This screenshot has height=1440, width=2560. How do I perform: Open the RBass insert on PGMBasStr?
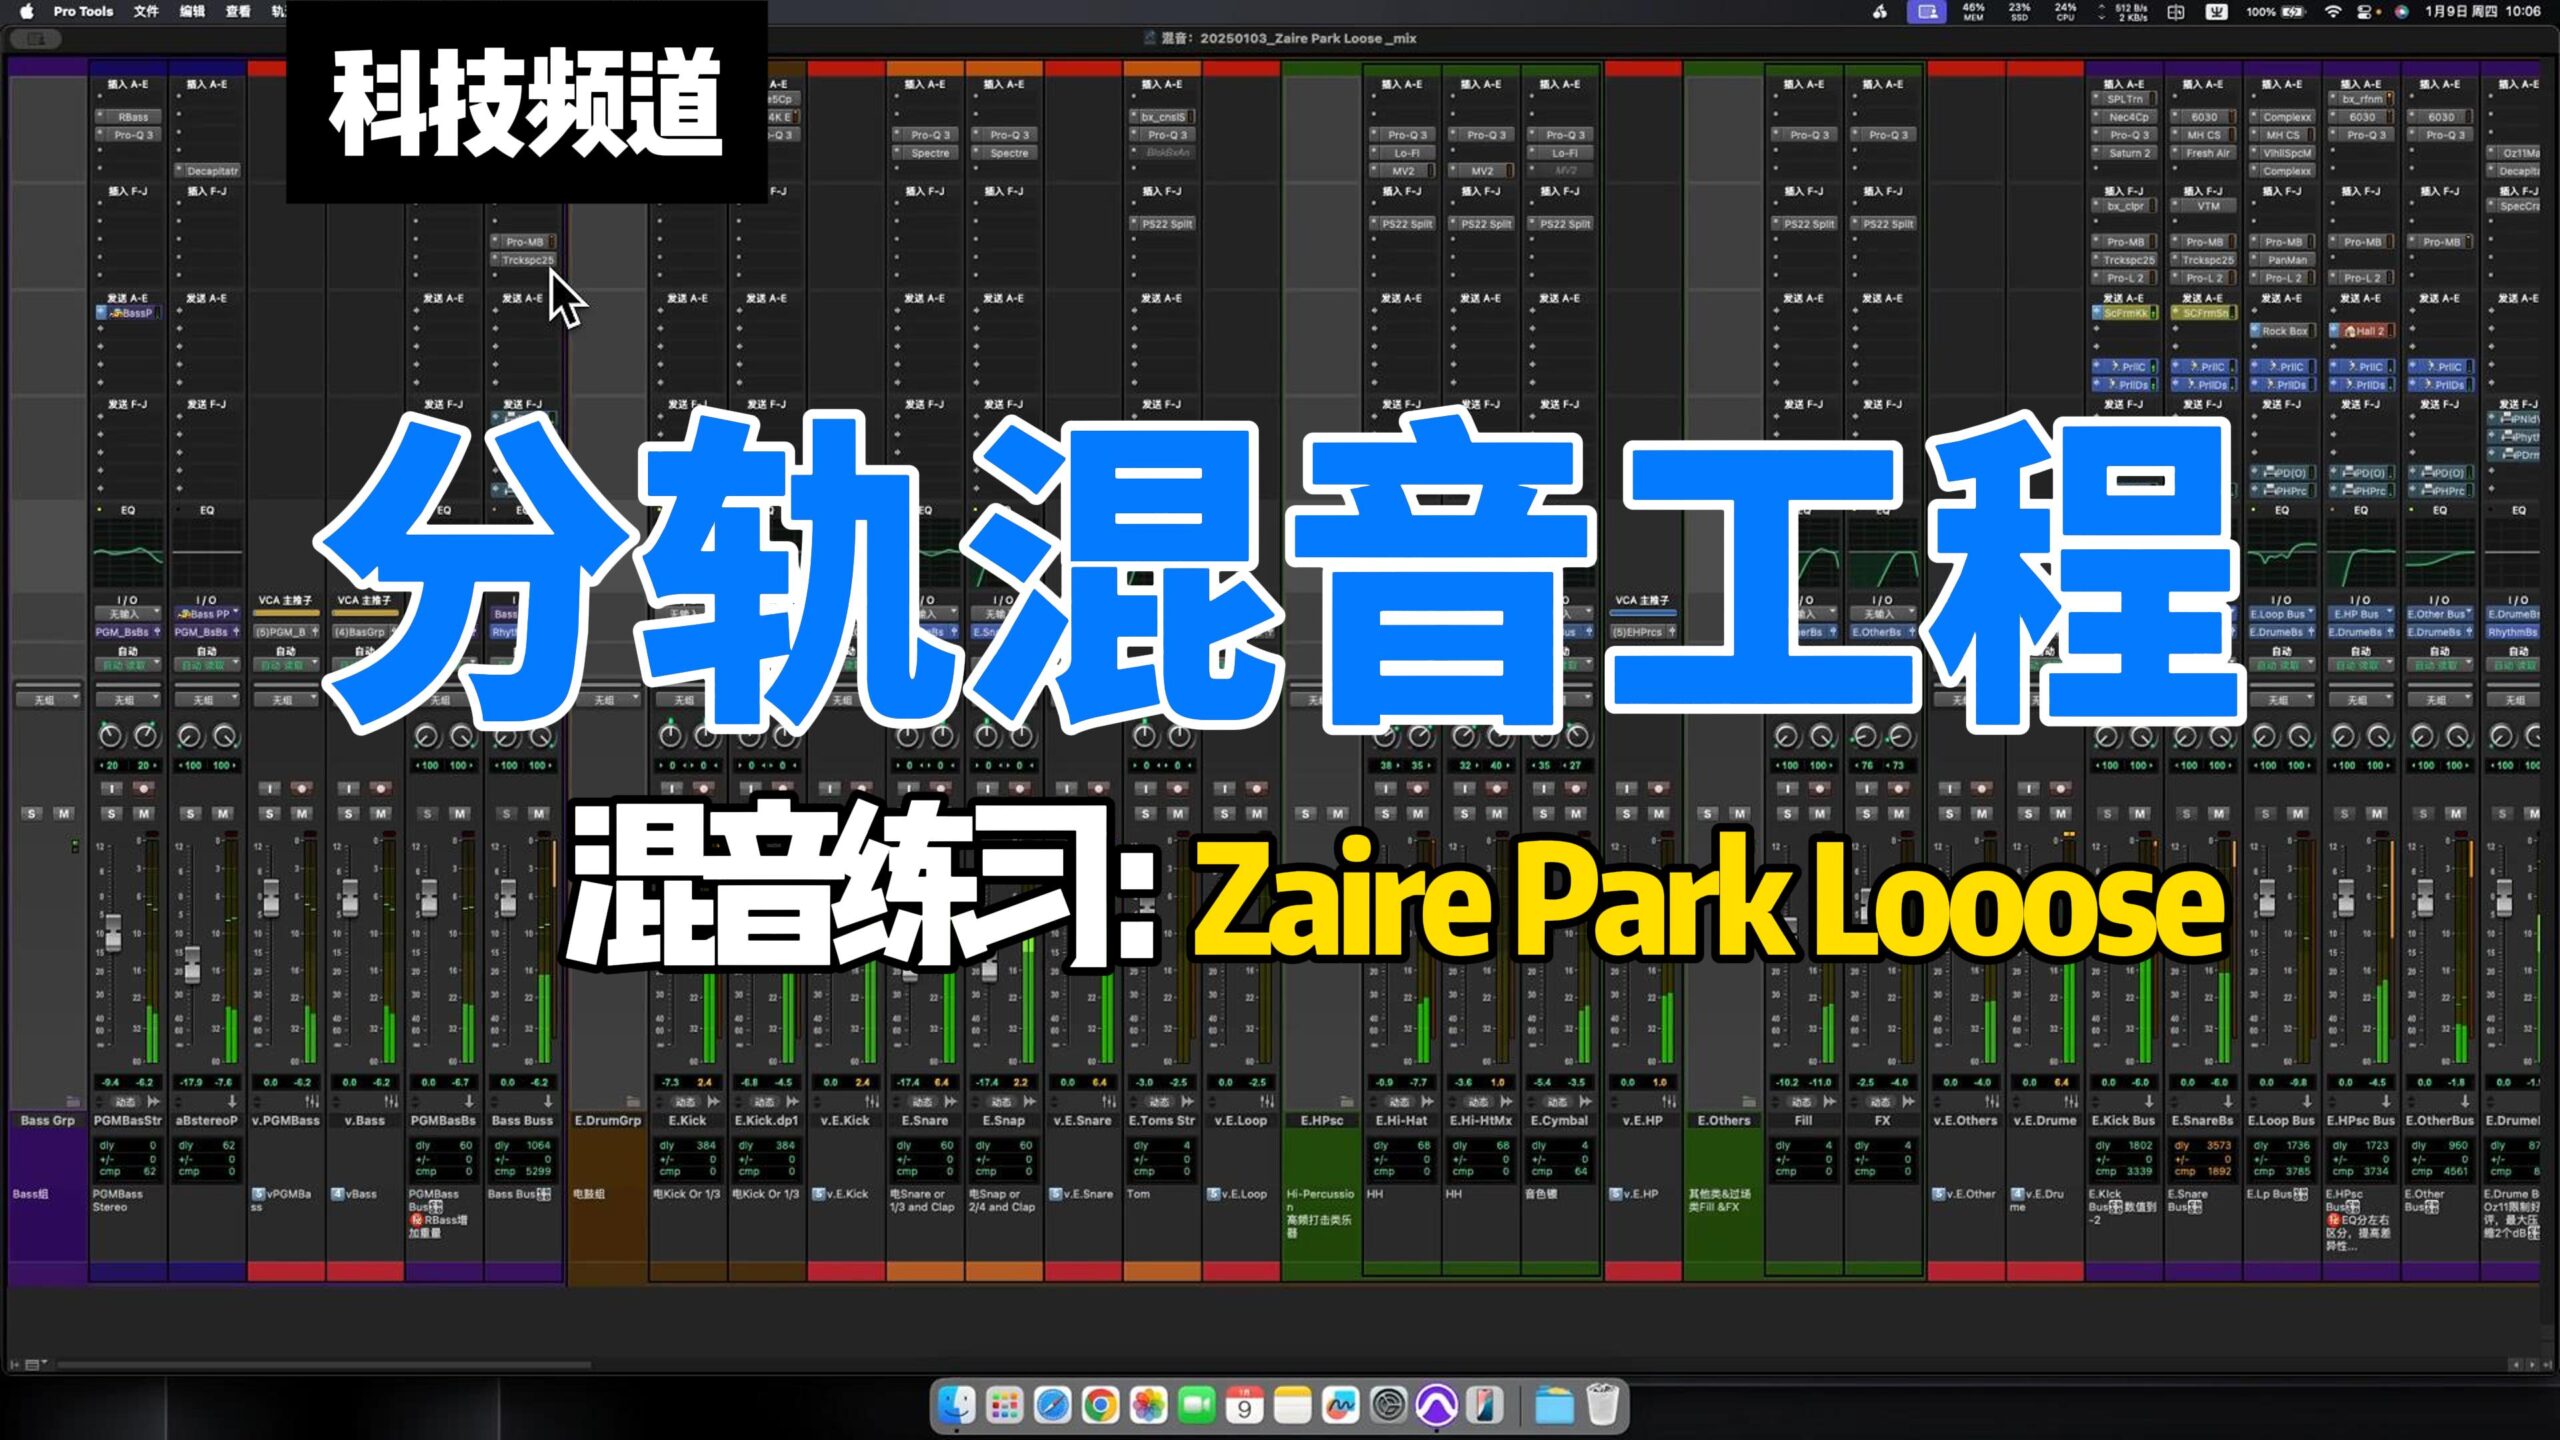pos(128,117)
